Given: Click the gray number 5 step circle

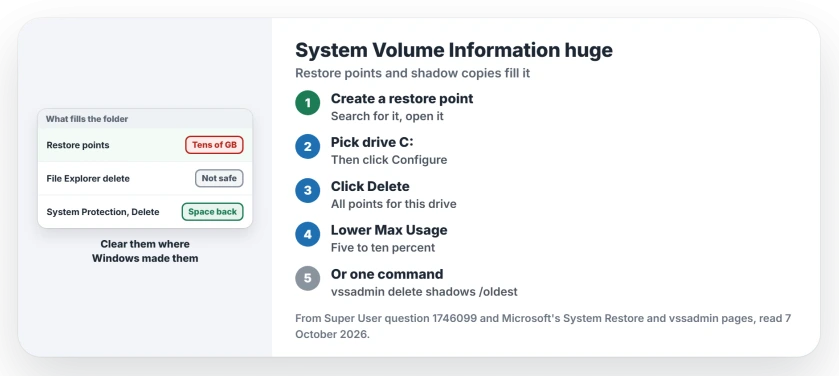Looking at the screenshot, I should point(308,278).
